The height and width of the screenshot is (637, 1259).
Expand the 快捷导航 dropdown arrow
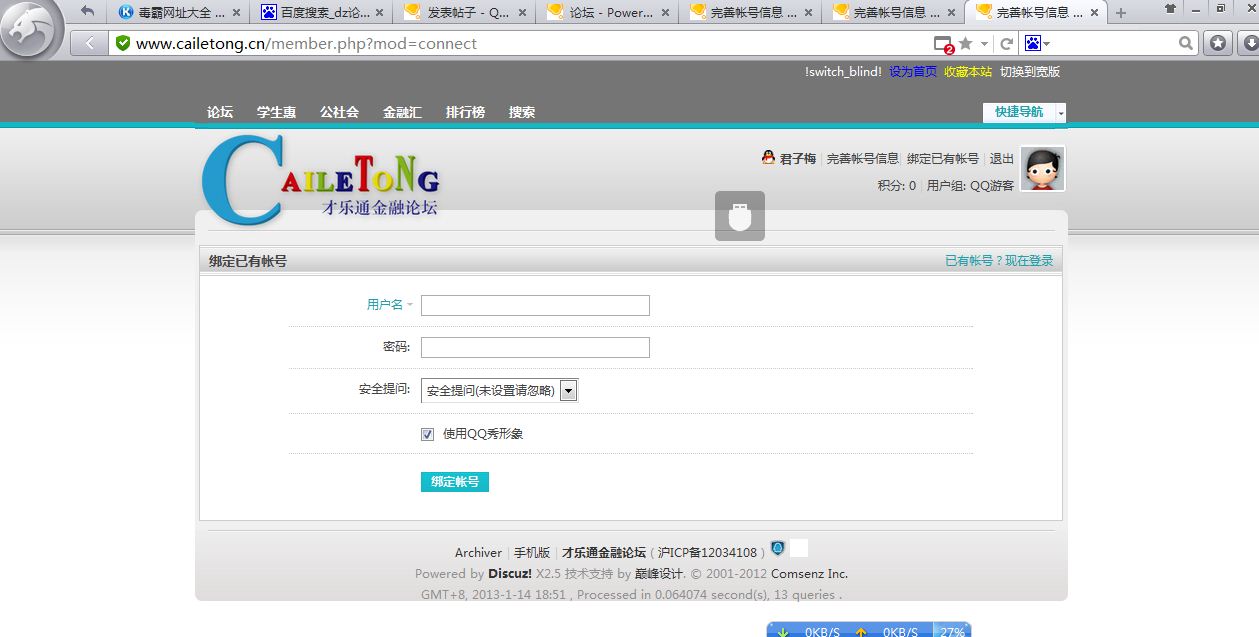coord(1061,113)
